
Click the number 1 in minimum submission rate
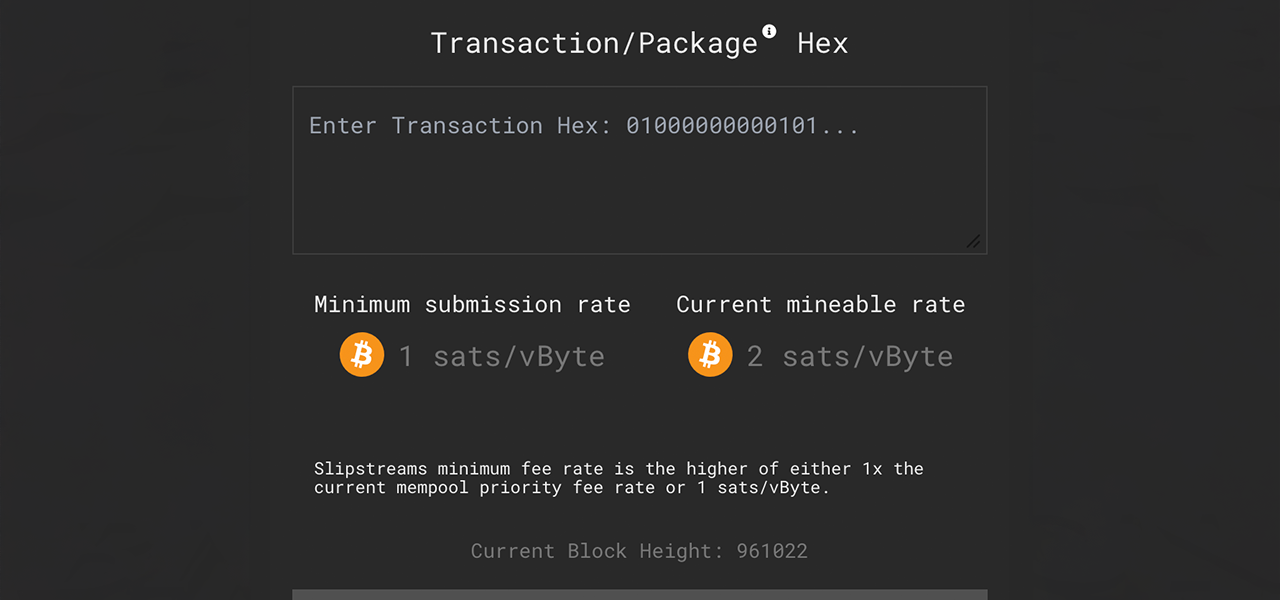(406, 356)
